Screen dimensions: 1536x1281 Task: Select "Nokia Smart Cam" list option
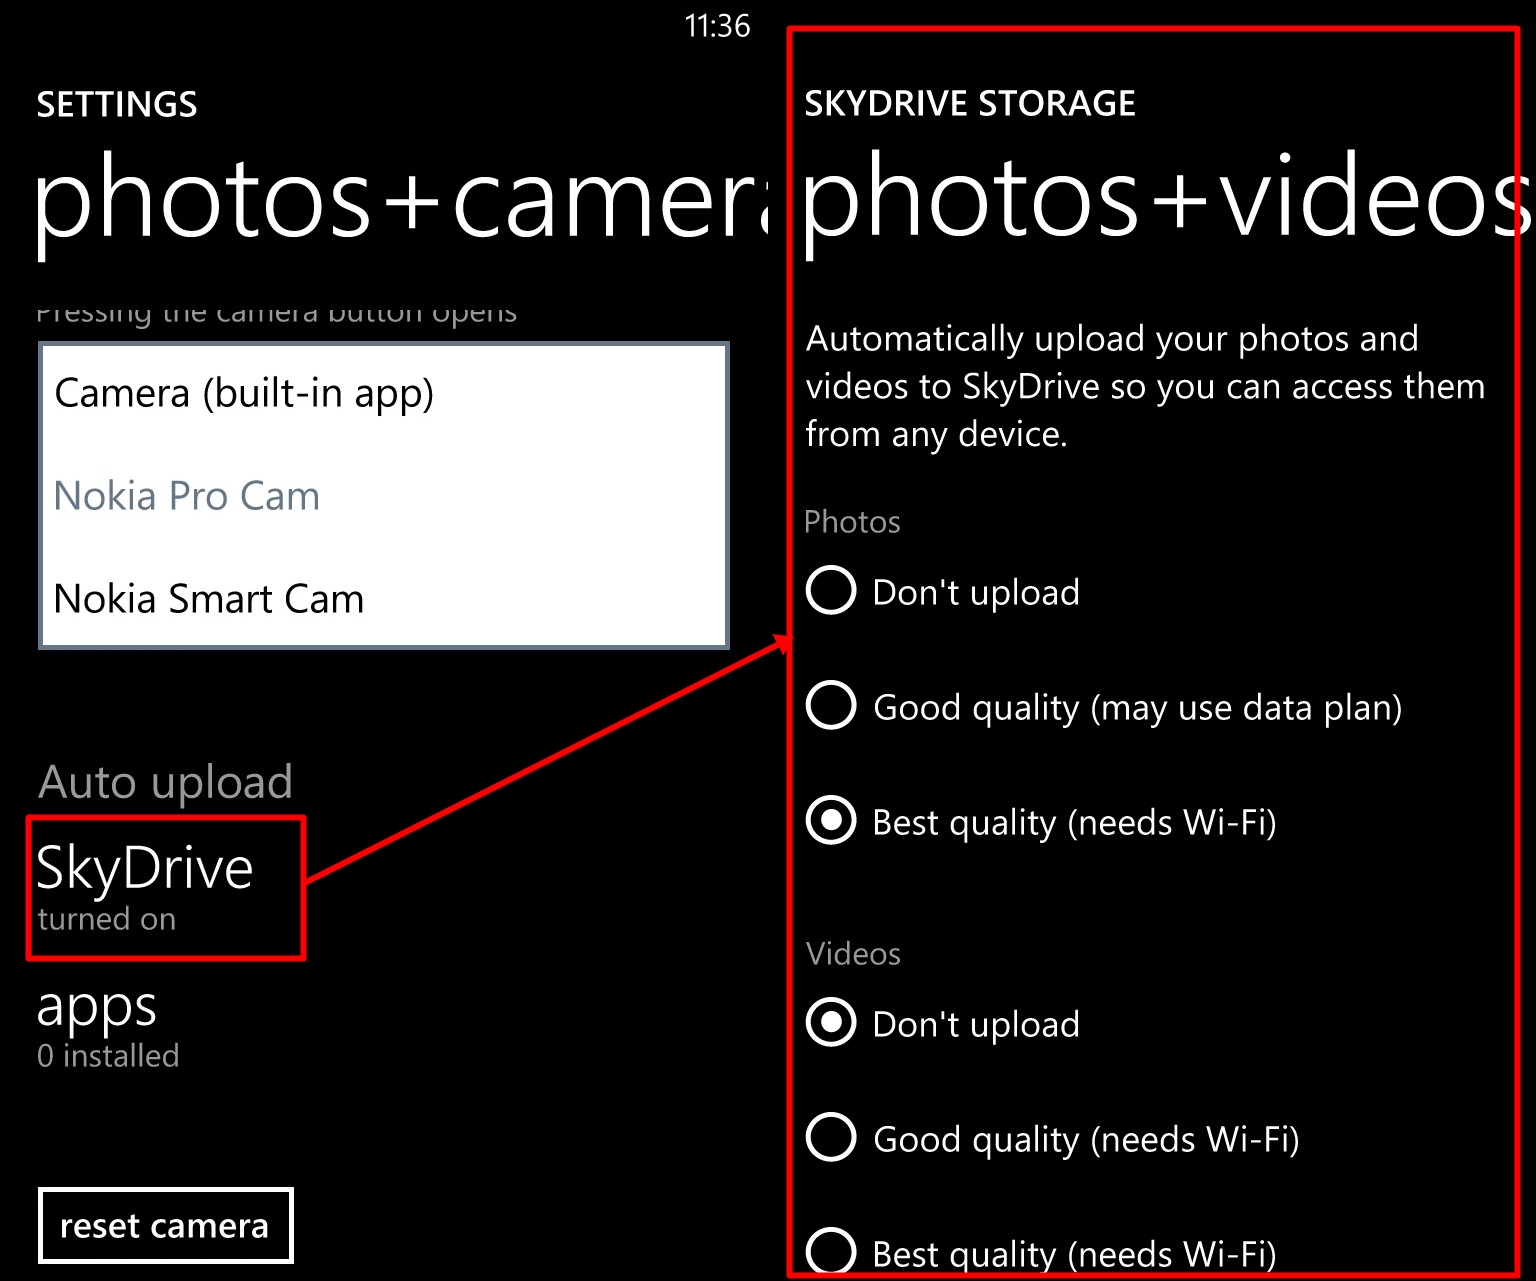384,598
